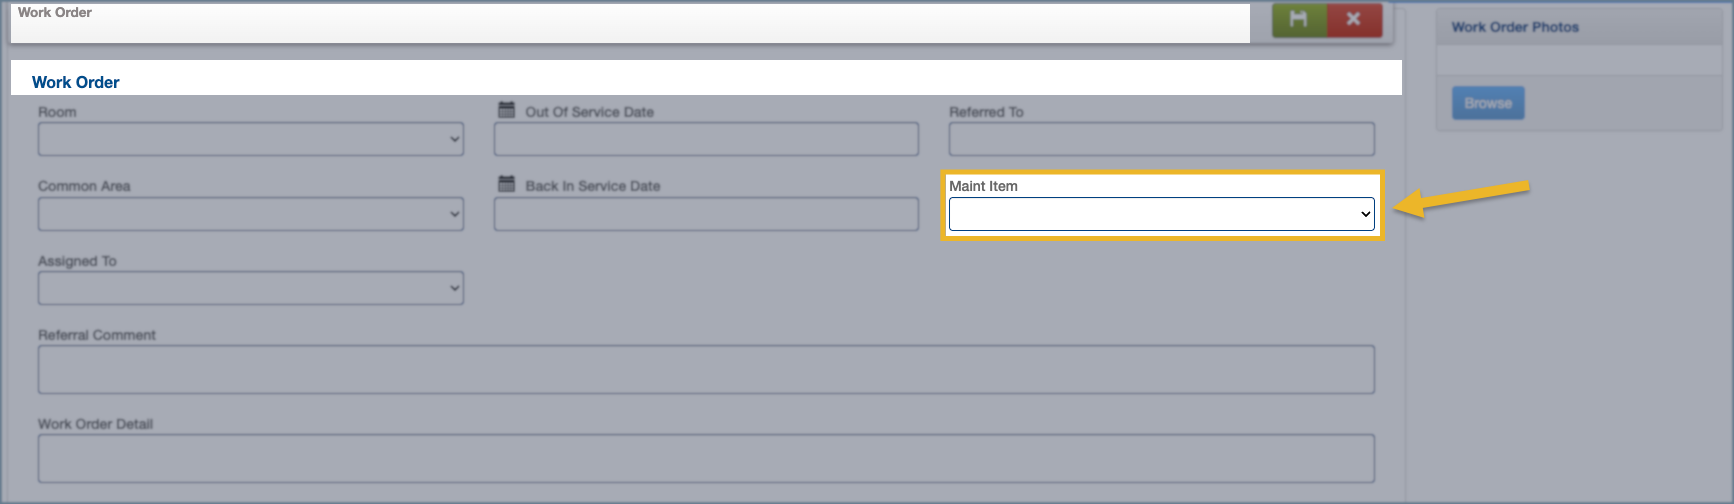Expand the Common Area dropdown
This screenshot has height=504, width=1734.
(x=250, y=214)
